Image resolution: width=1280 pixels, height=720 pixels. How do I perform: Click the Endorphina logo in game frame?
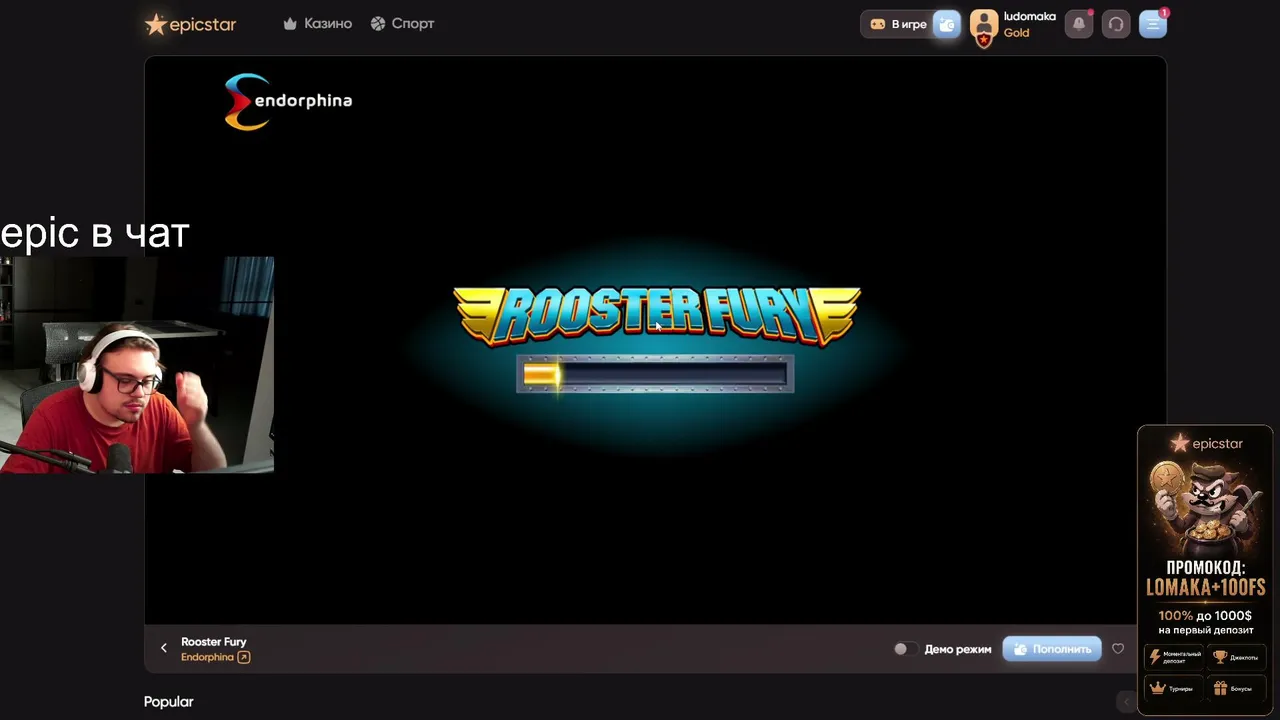pos(288,101)
